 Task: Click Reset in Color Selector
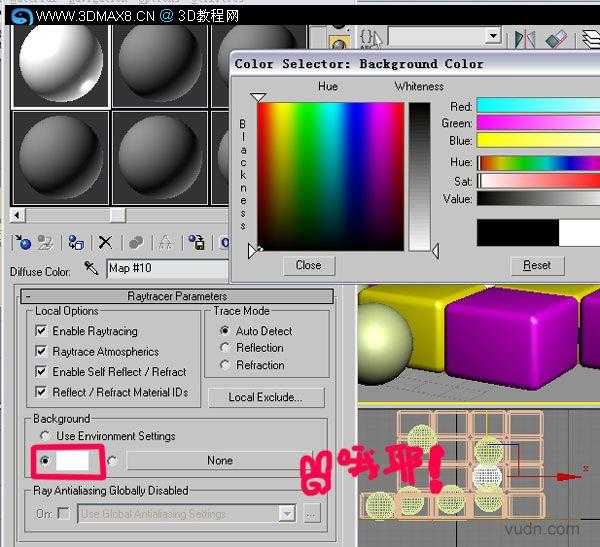pos(537,265)
